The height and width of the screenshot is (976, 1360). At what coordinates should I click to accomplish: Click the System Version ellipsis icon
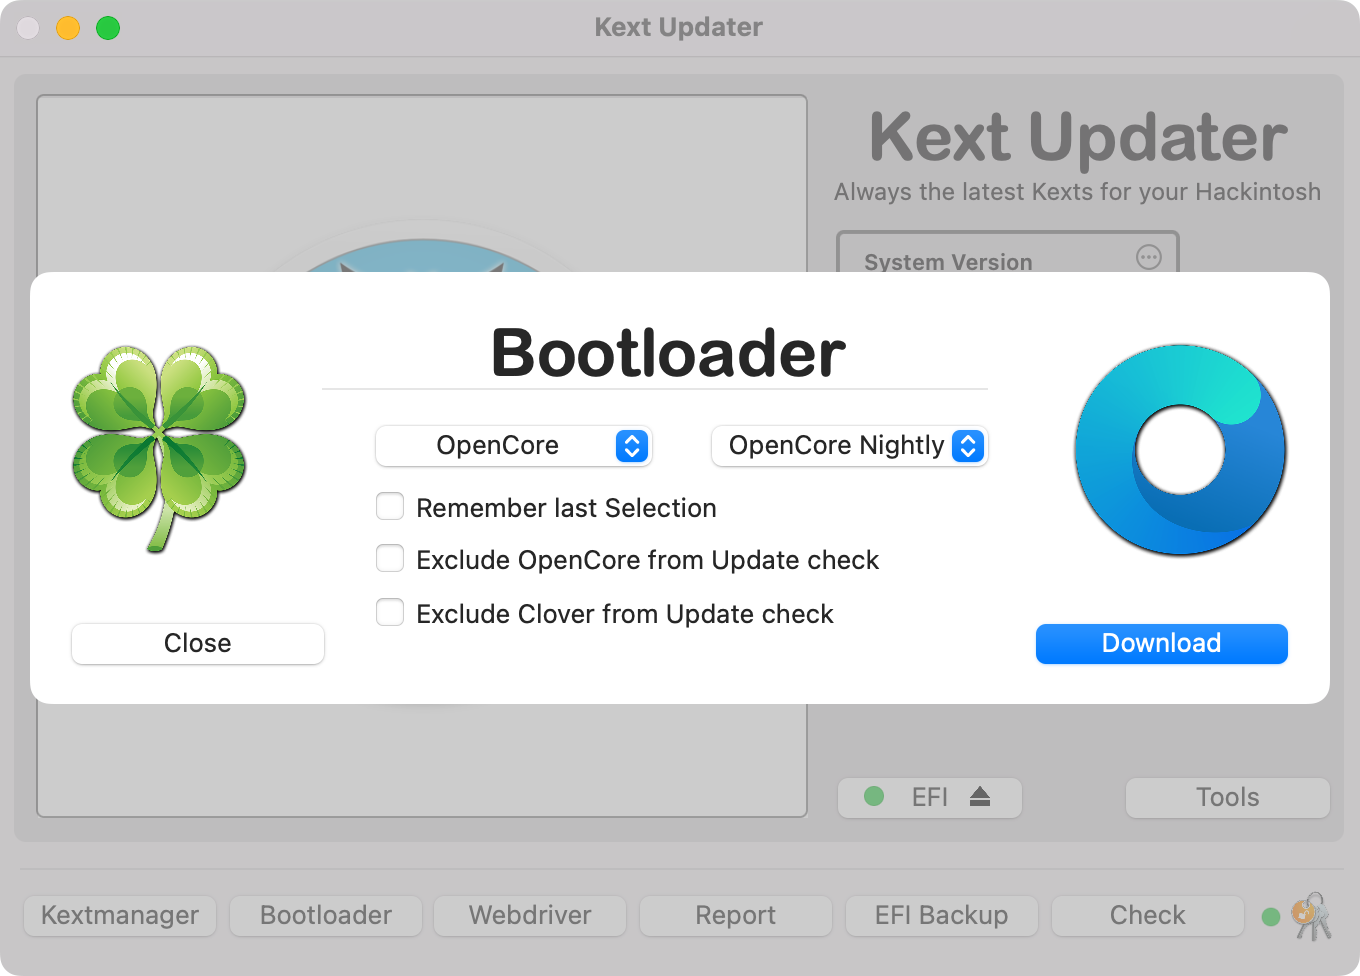click(1149, 257)
